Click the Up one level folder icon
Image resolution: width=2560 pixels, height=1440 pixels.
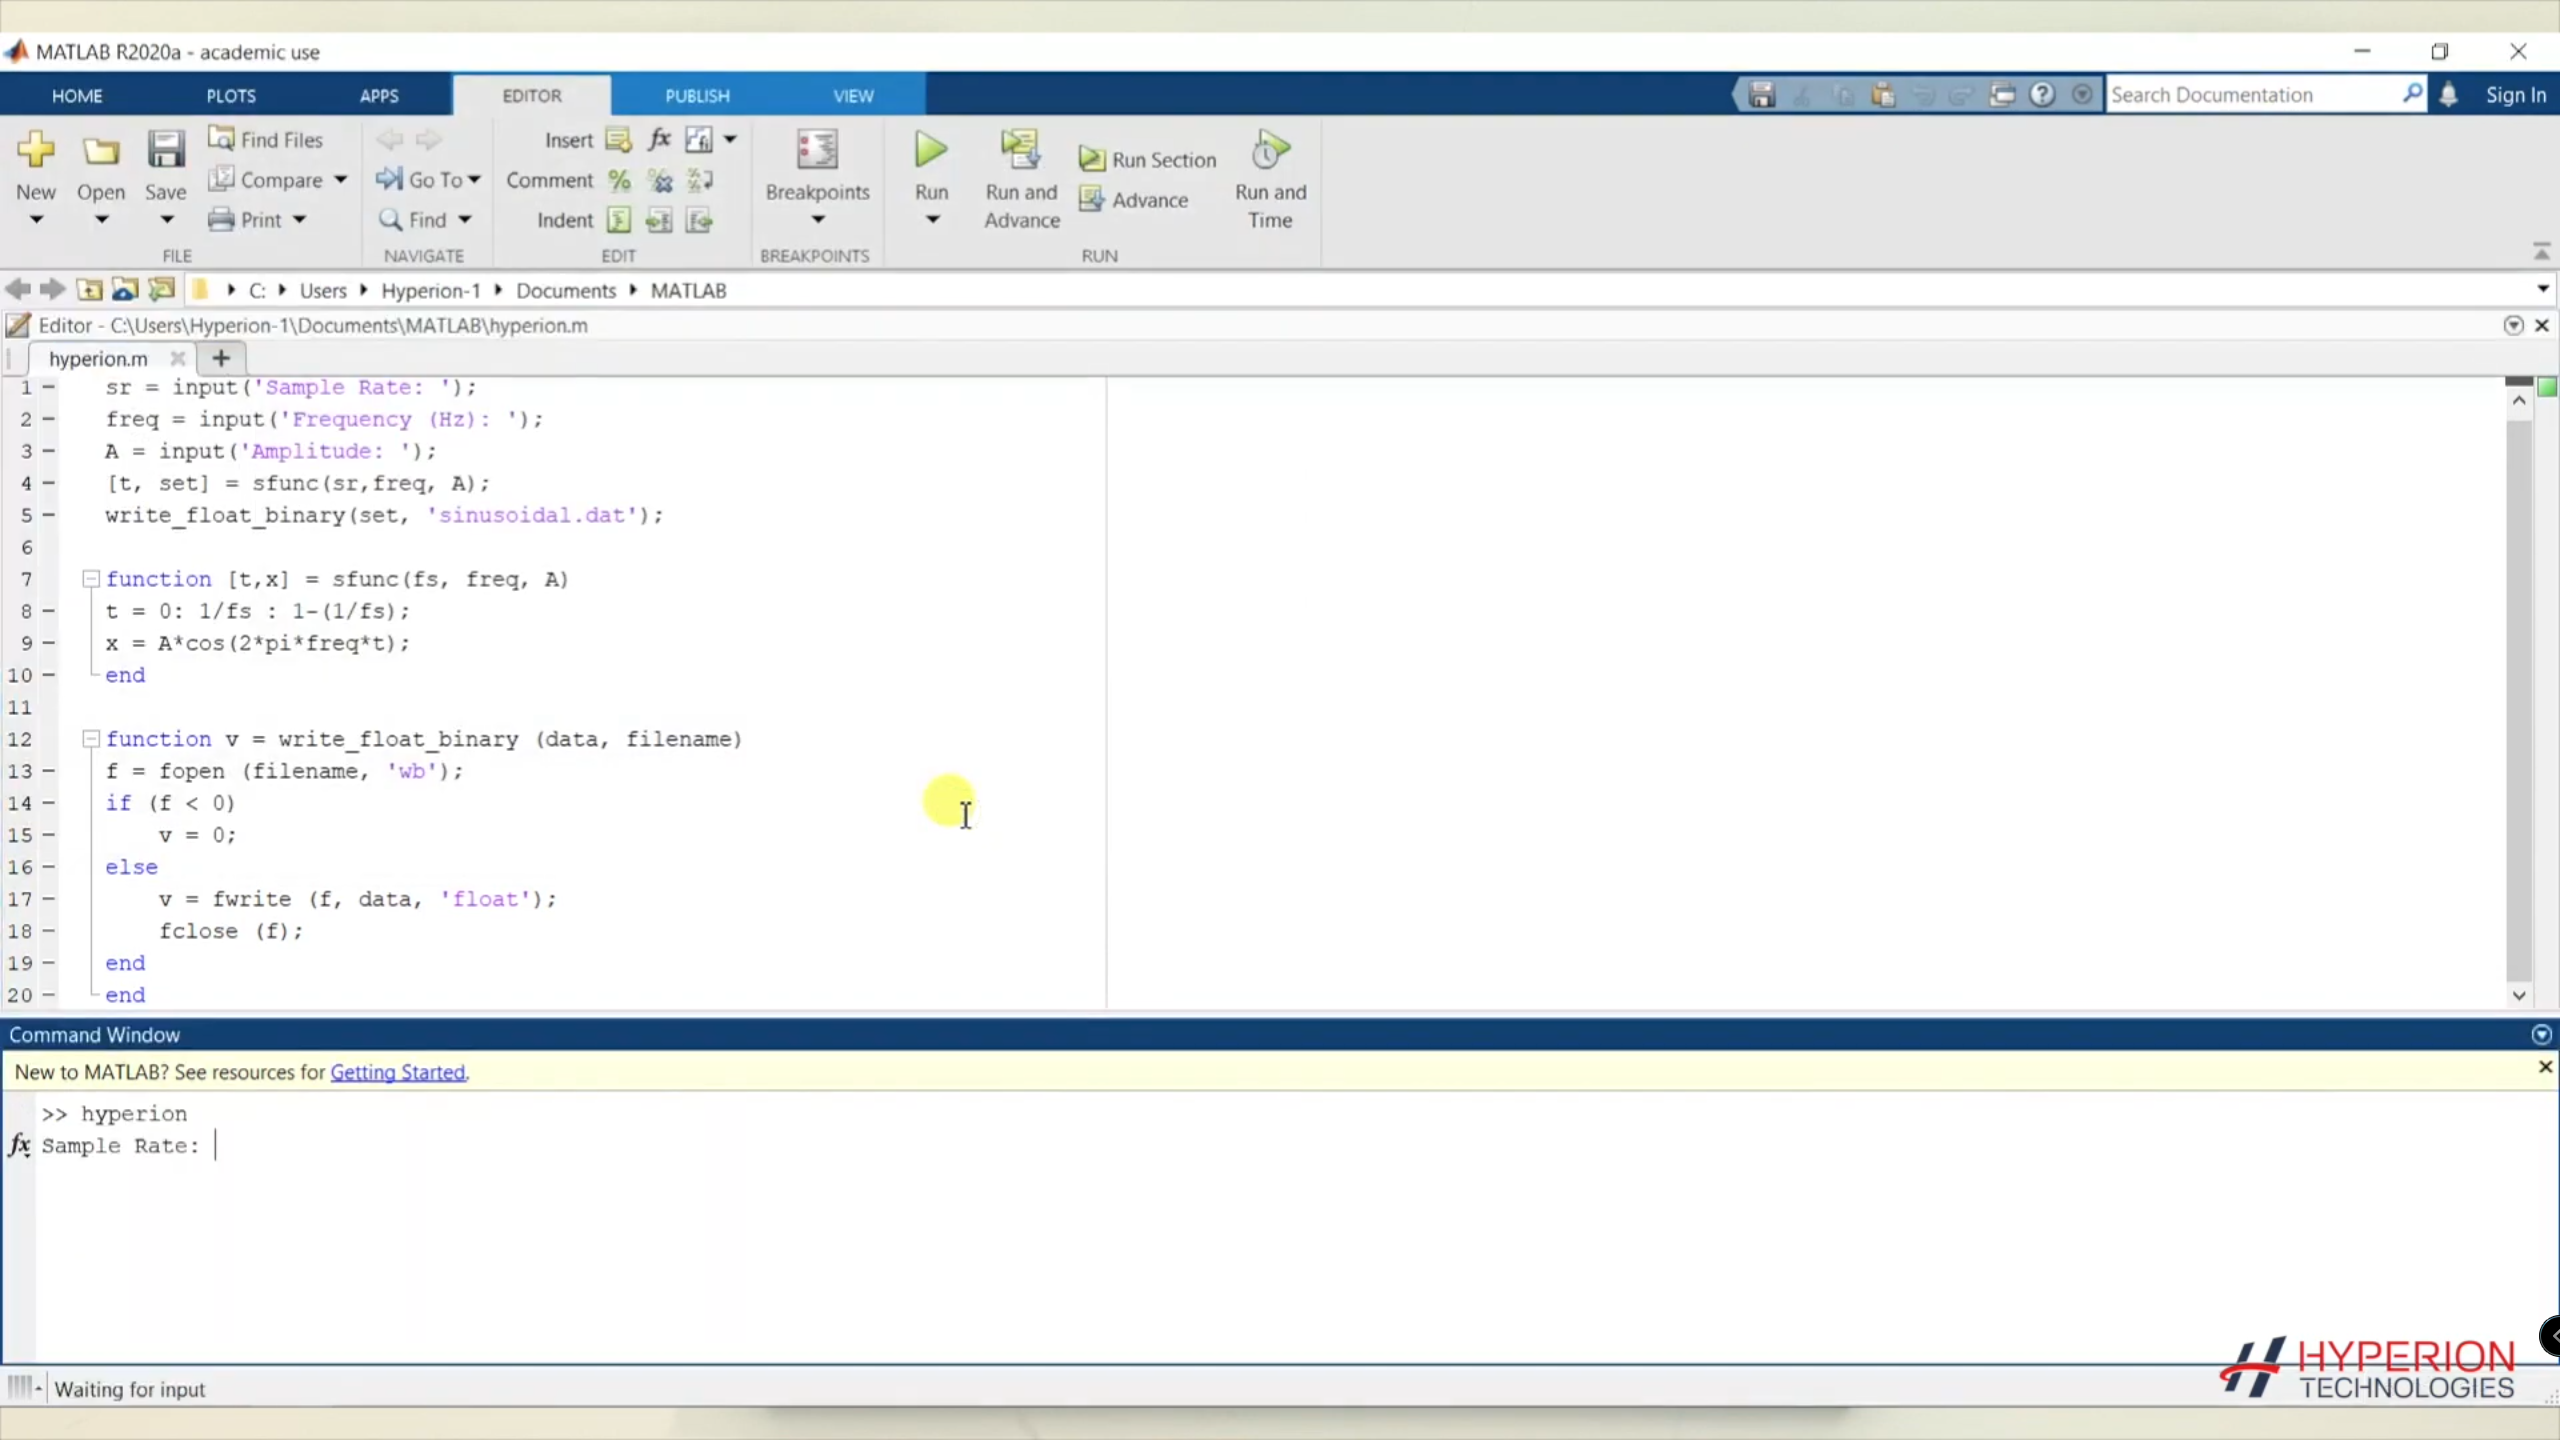pyautogui.click(x=89, y=290)
